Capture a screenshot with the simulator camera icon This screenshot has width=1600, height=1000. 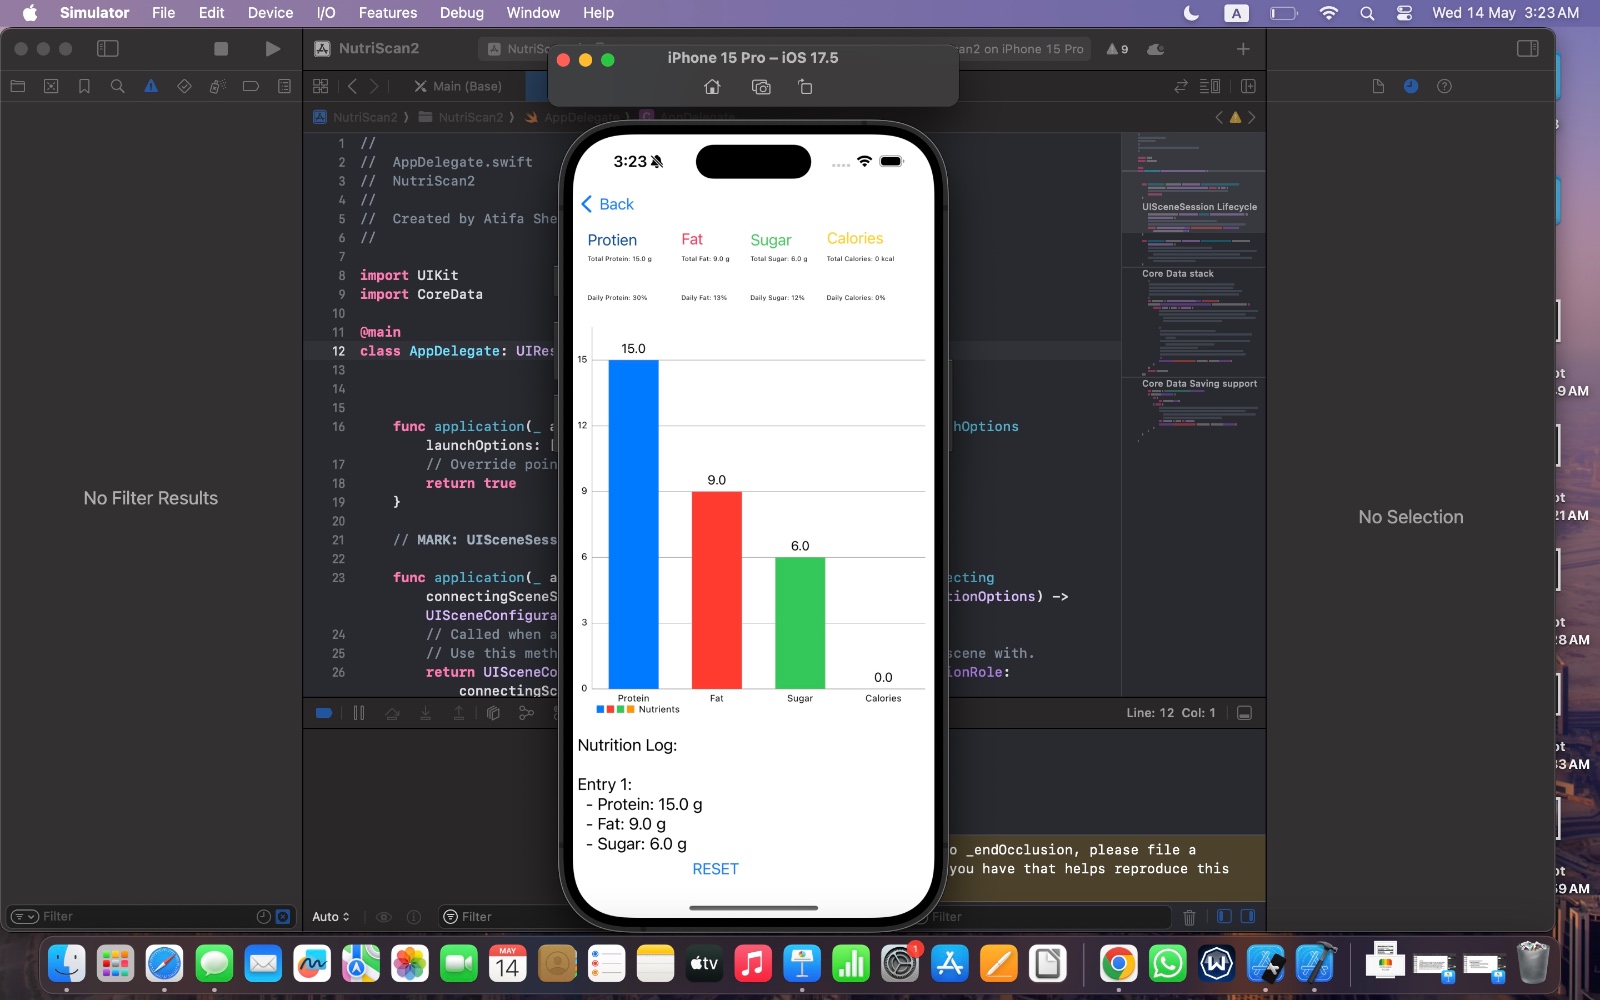click(761, 87)
